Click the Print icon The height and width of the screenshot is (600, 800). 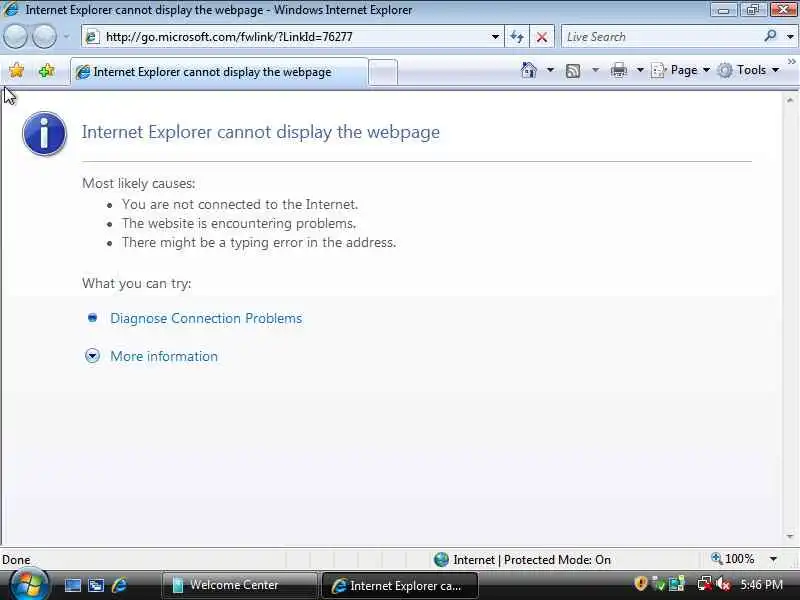click(618, 70)
